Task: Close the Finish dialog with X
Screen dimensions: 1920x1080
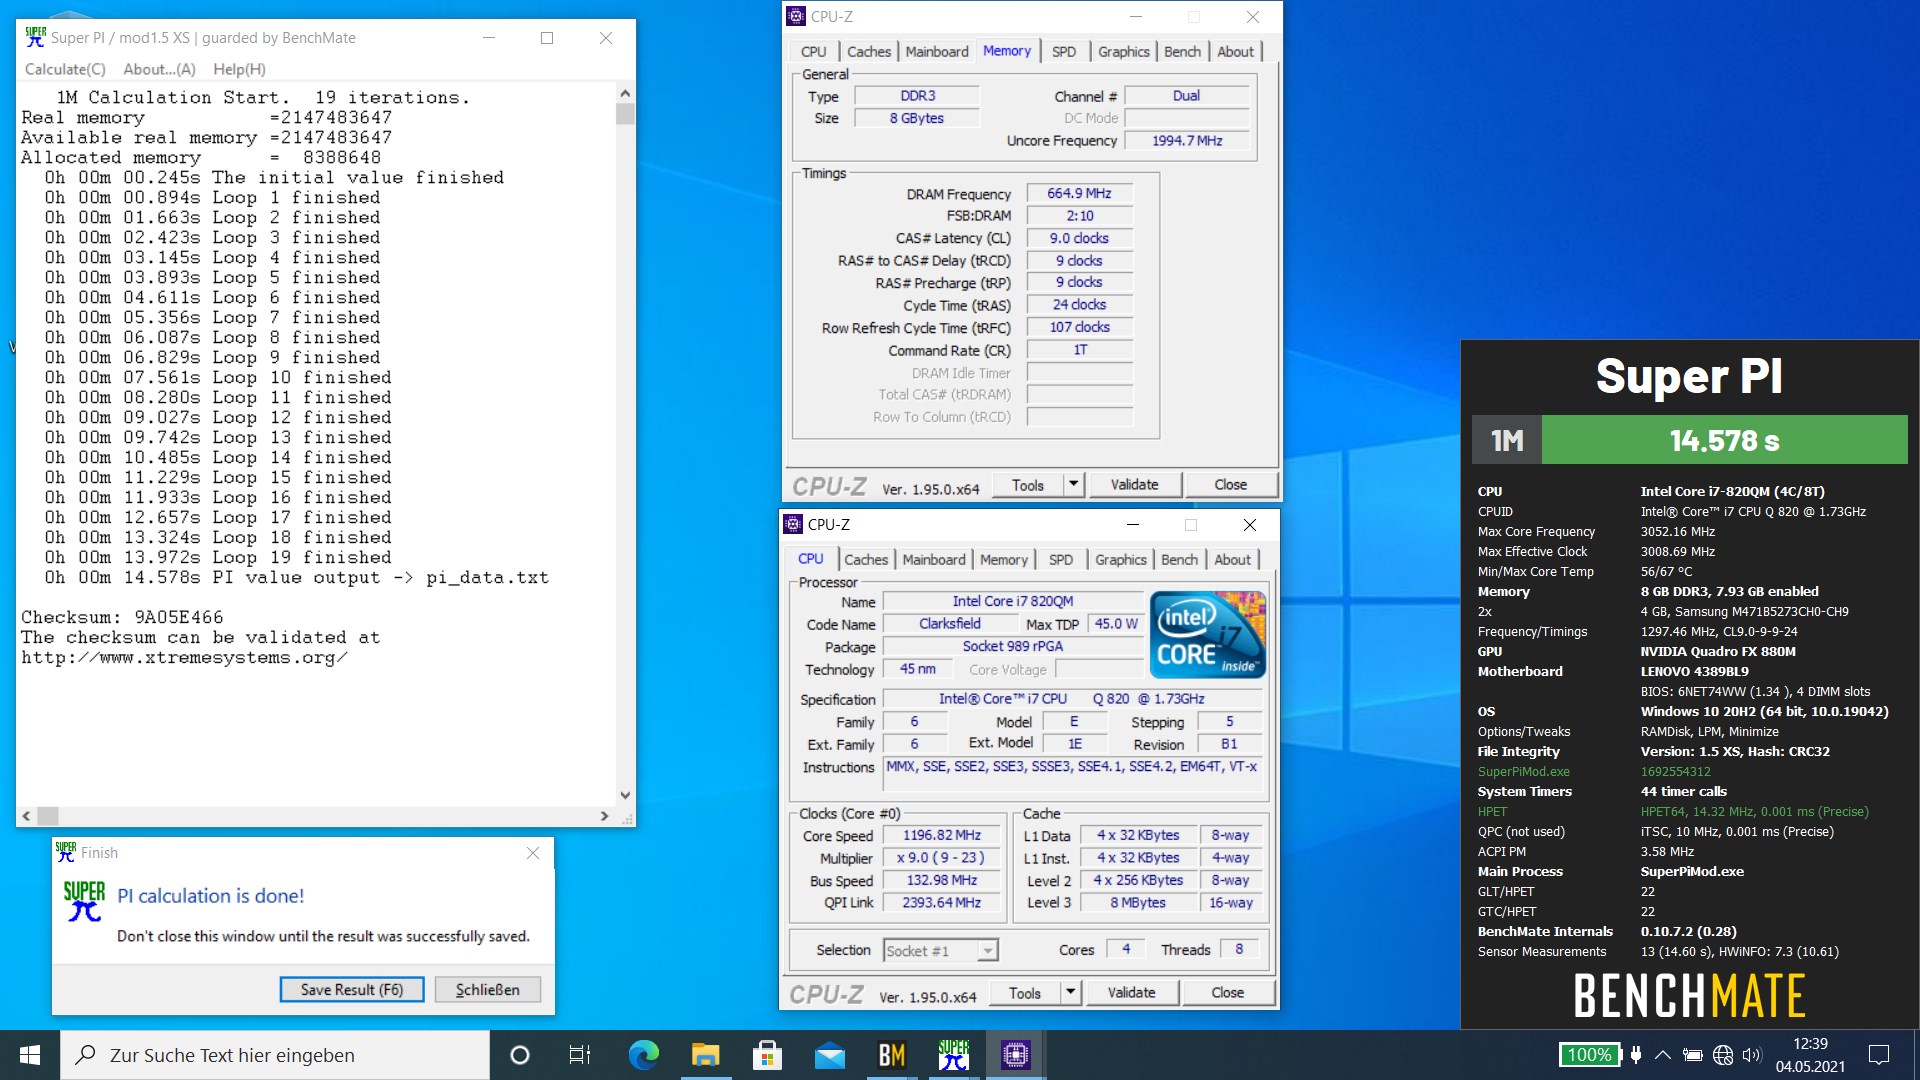Action: click(x=533, y=853)
